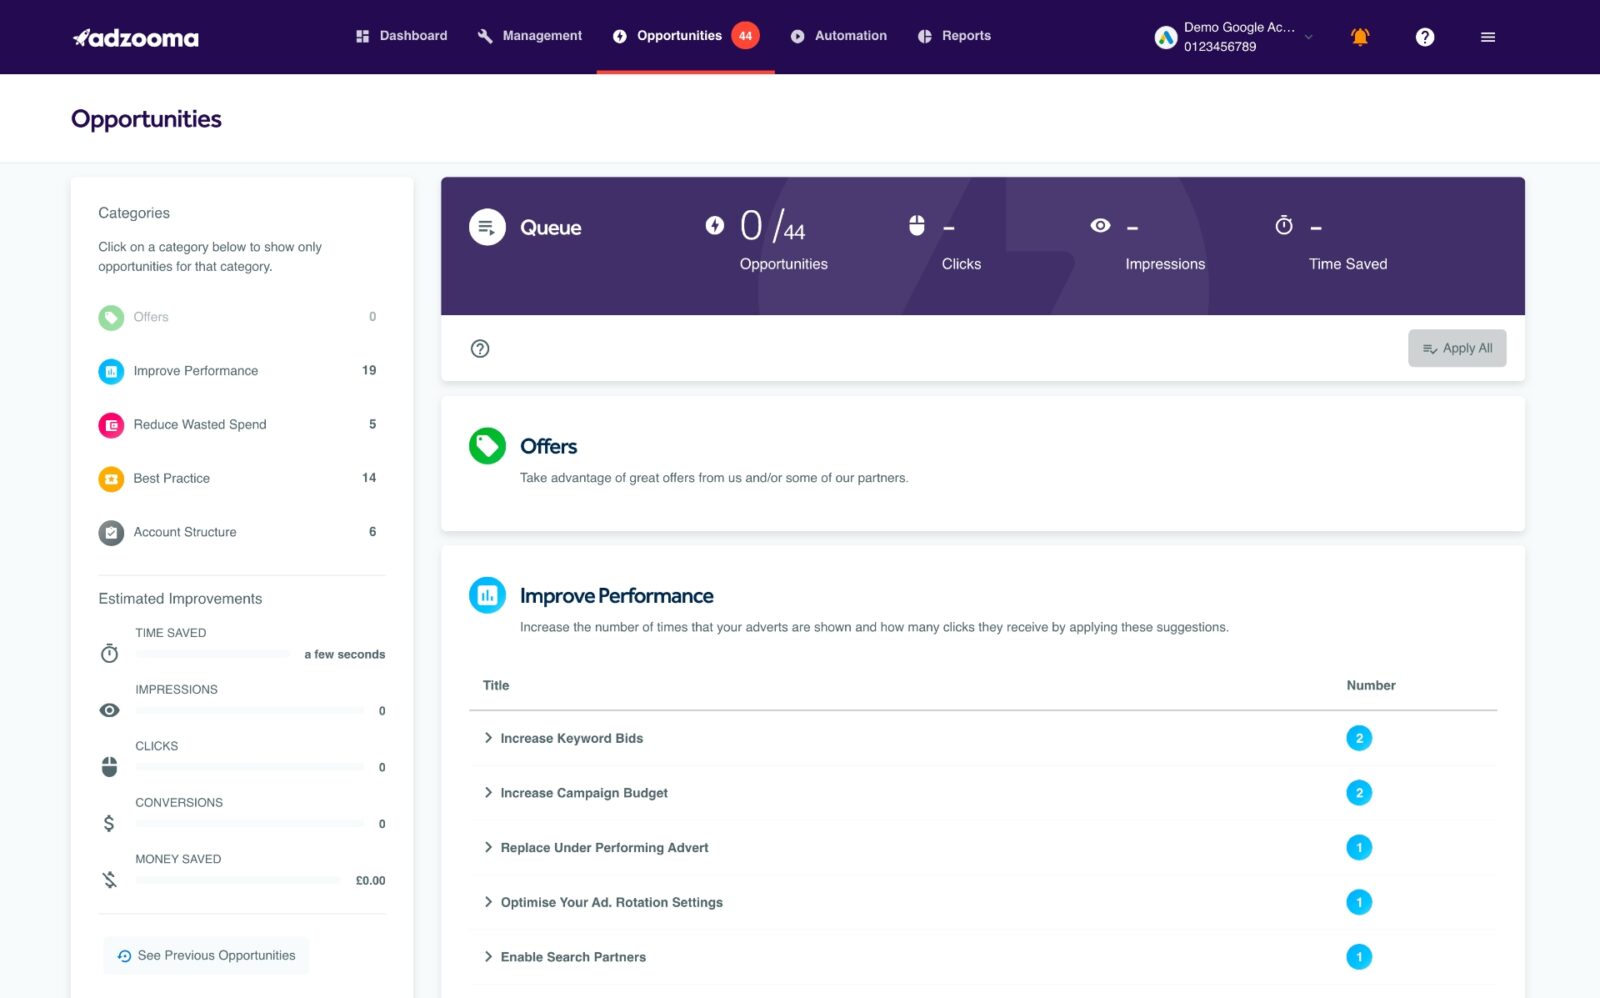Click the Adzooma logo
The image size is (1600, 998).
(136, 38)
